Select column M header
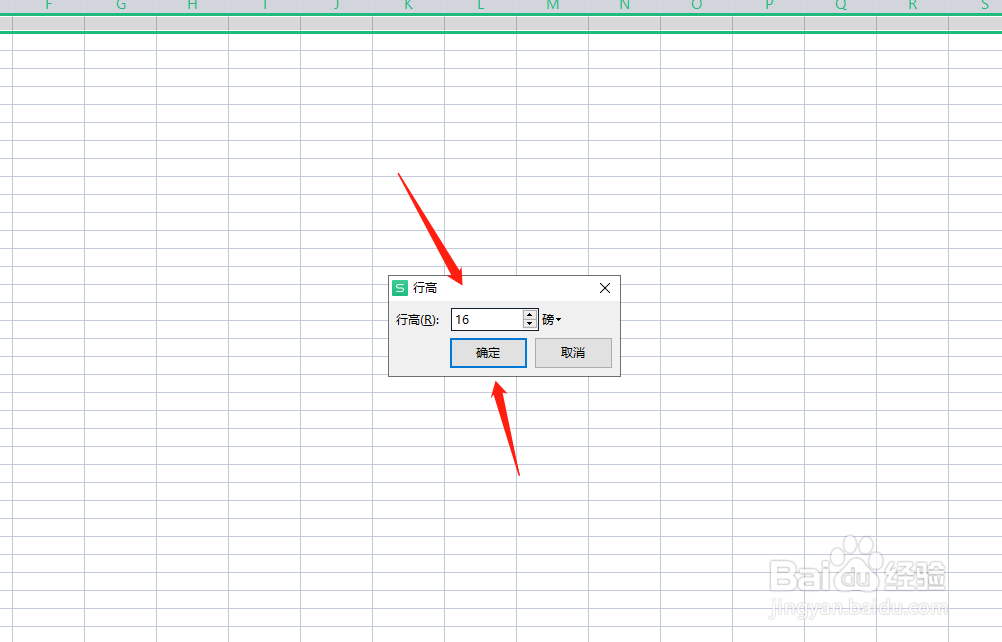This screenshot has width=1002, height=642. click(x=553, y=6)
